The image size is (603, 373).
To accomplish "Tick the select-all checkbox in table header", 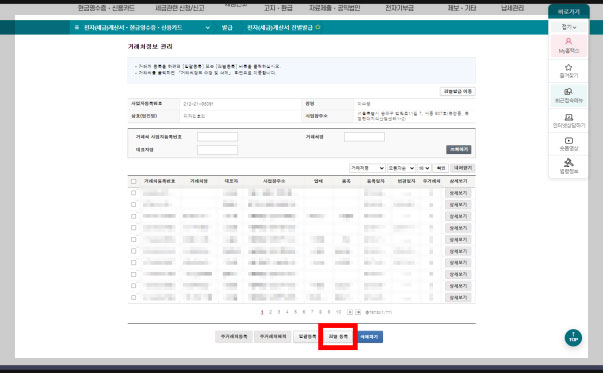I will click(x=133, y=181).
